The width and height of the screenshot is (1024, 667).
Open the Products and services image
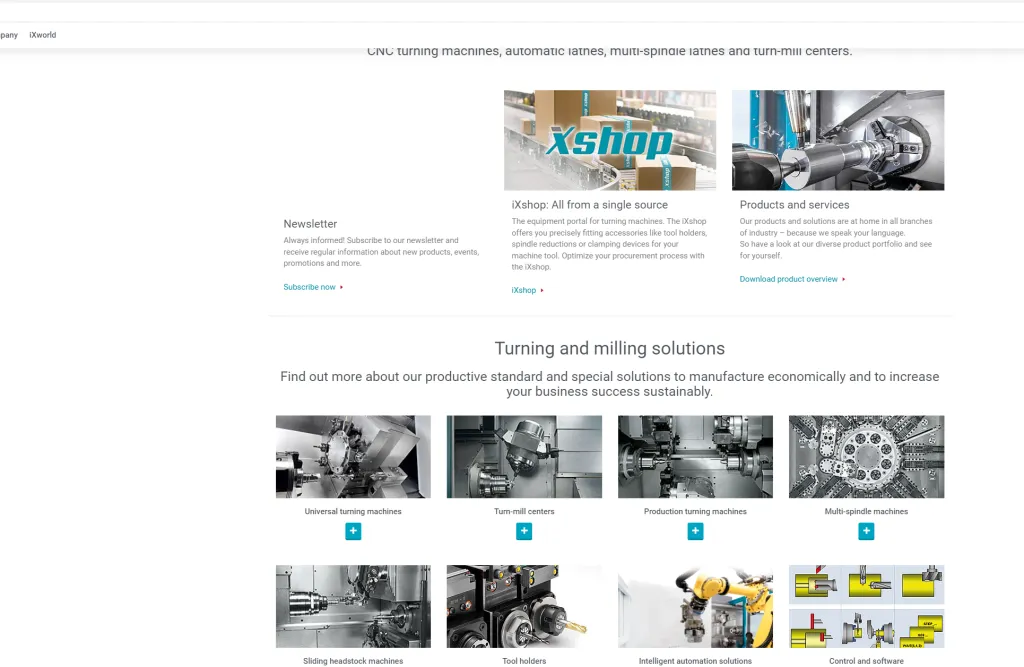pyautogui.click(x=838, y=140)
